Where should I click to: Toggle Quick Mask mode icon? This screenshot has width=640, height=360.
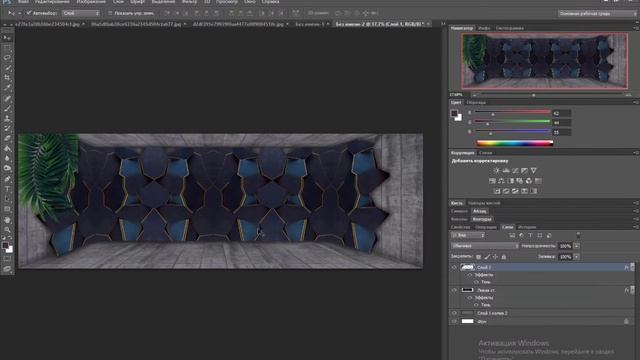click(7, 259)
